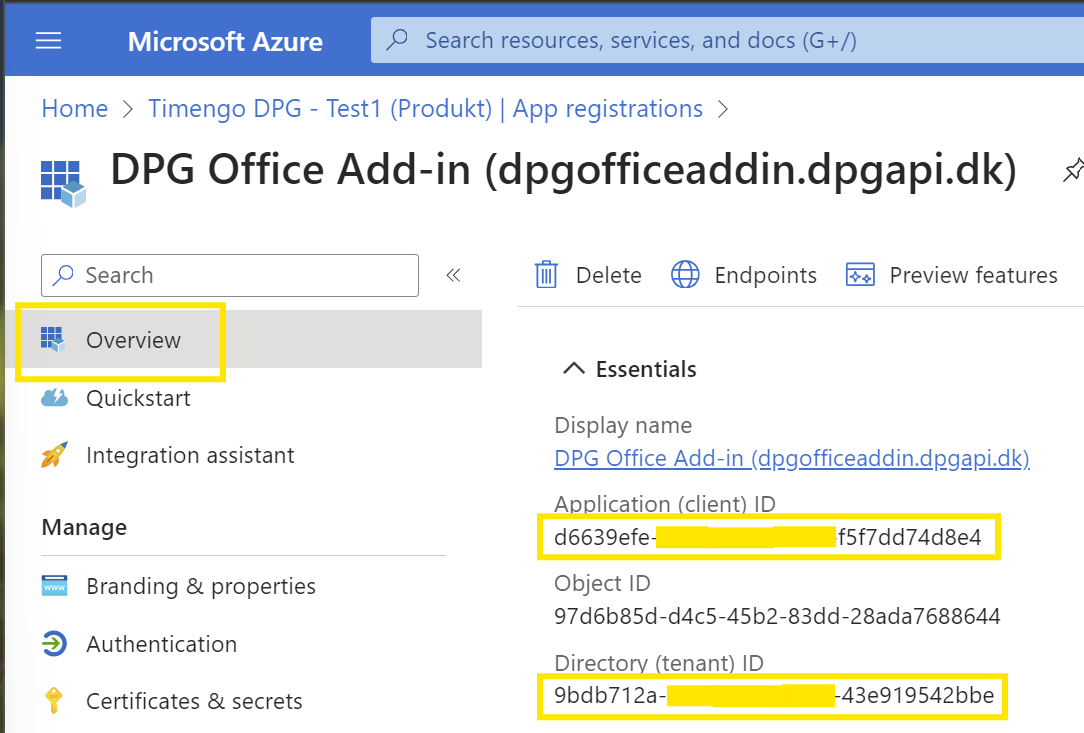Viewport: 1084px width, 733px height.
Task: Click the Branding & properties icon
Action: (x=54, y=586)
